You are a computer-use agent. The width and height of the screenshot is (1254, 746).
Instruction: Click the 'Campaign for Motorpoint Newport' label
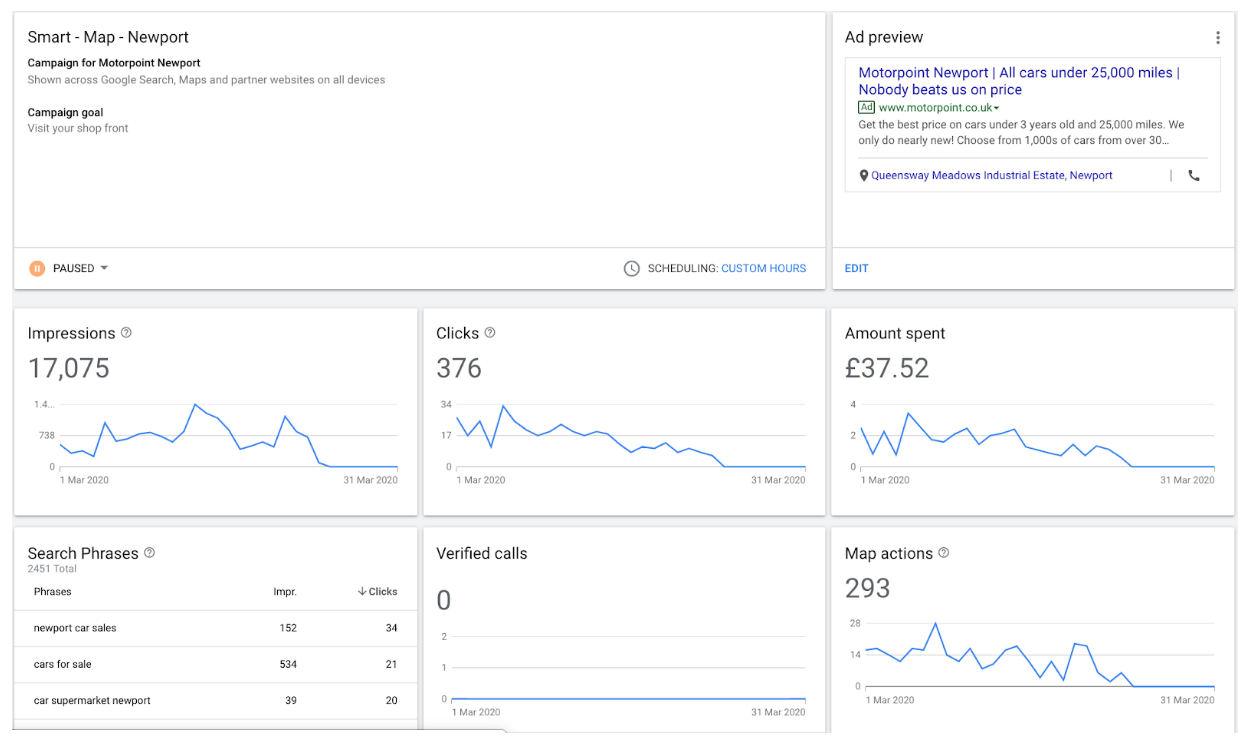114,63
